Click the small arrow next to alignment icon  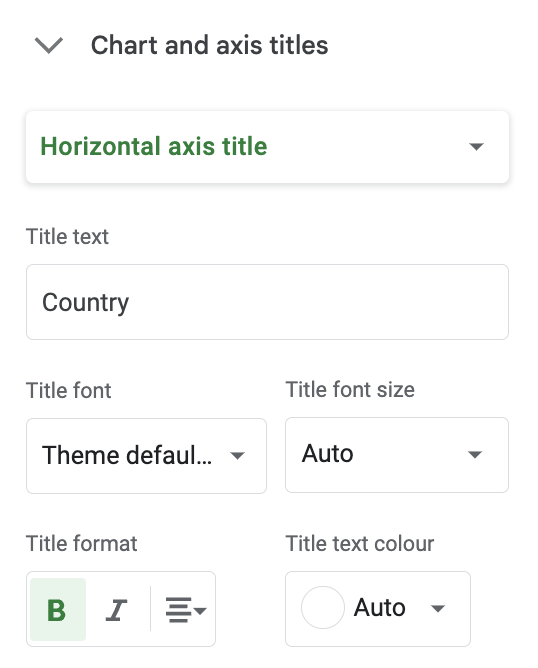point(200,610)
